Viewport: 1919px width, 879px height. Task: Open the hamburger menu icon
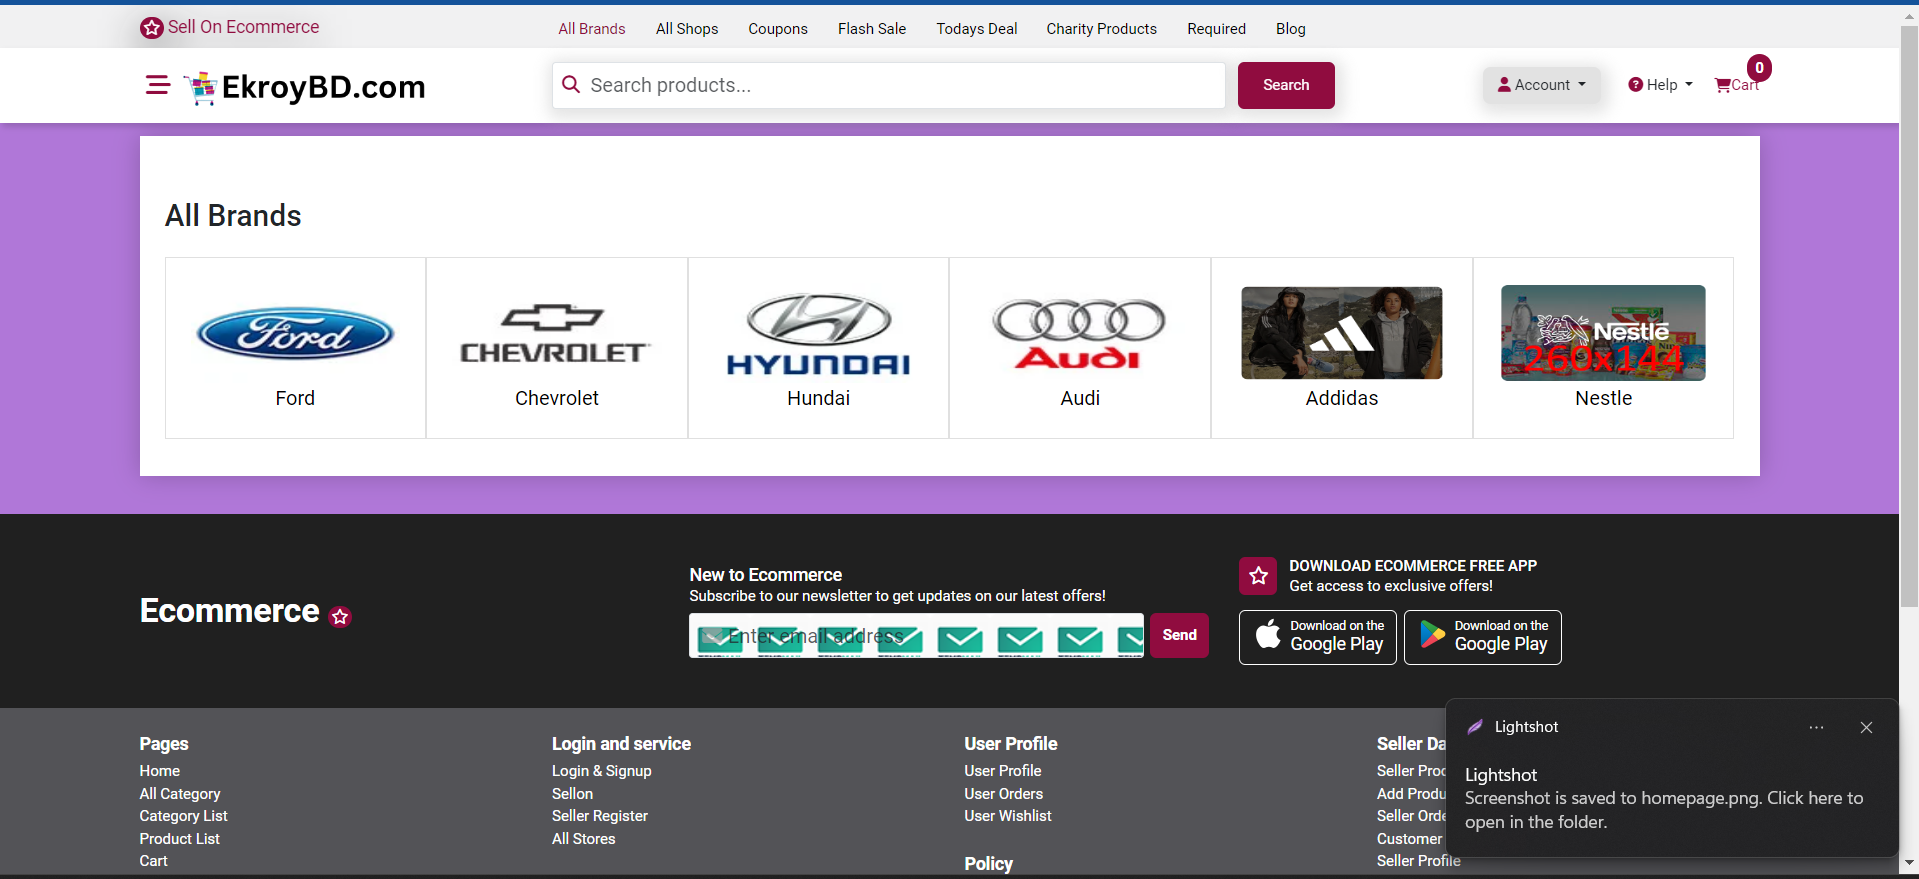[157, 85]
